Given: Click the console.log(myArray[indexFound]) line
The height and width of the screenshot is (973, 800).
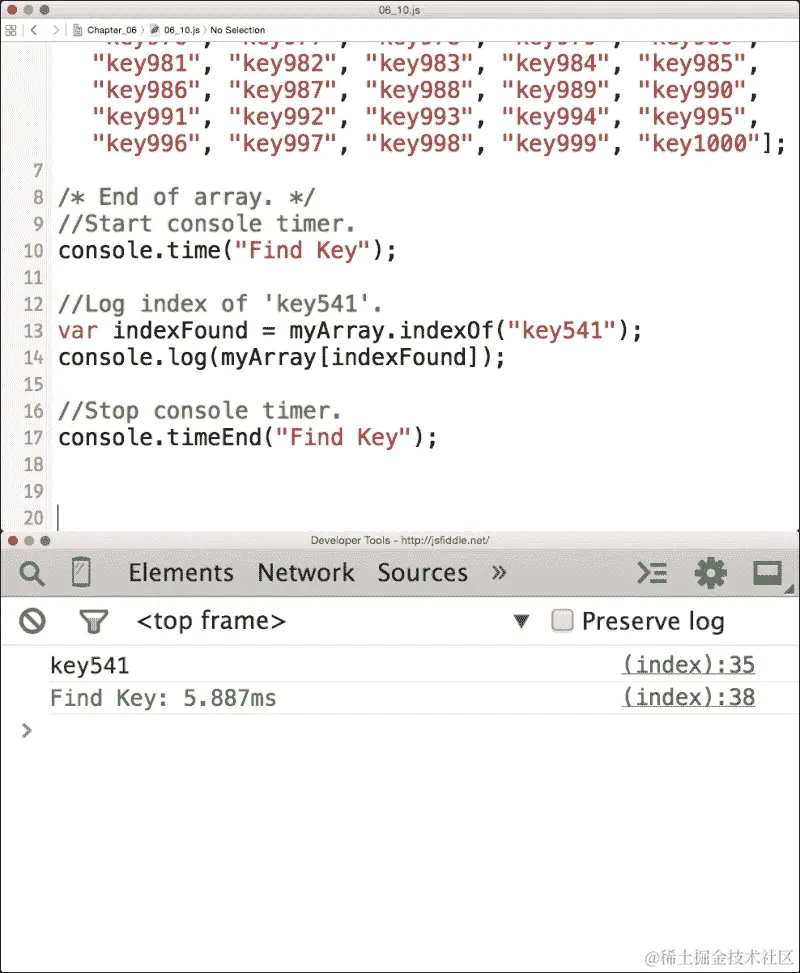Looking at the screenshot, I should click(282, 357).
